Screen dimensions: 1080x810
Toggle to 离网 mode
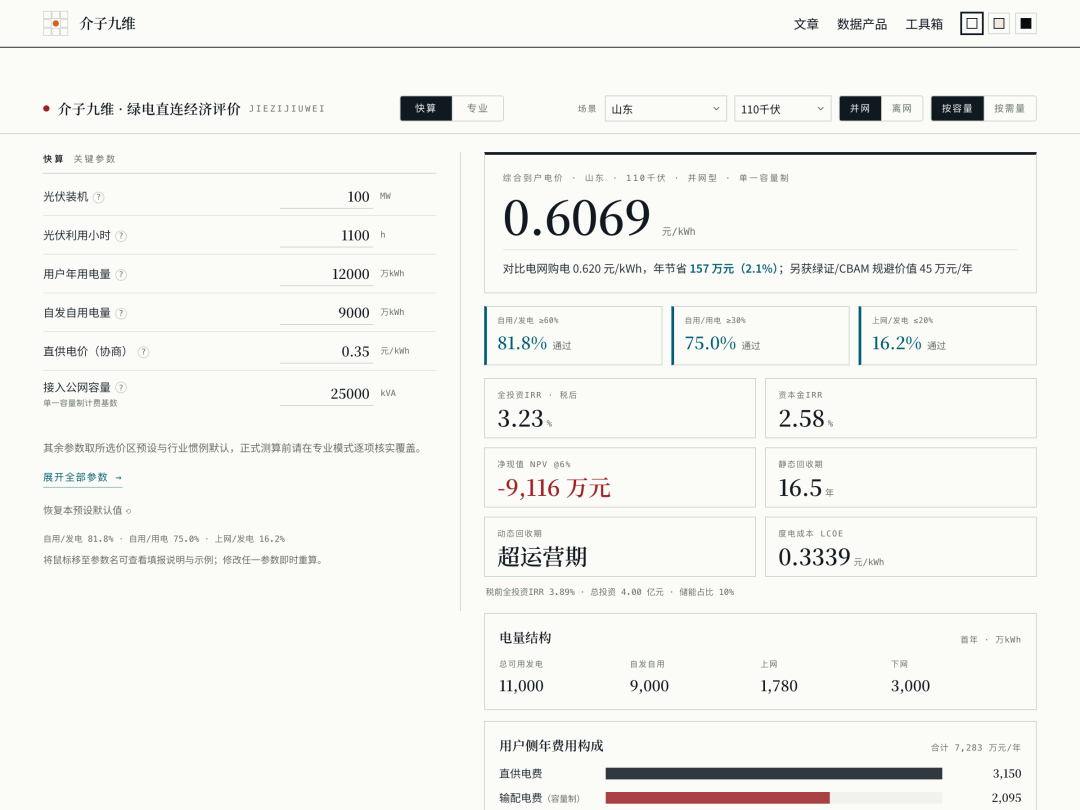coord(902,108)
